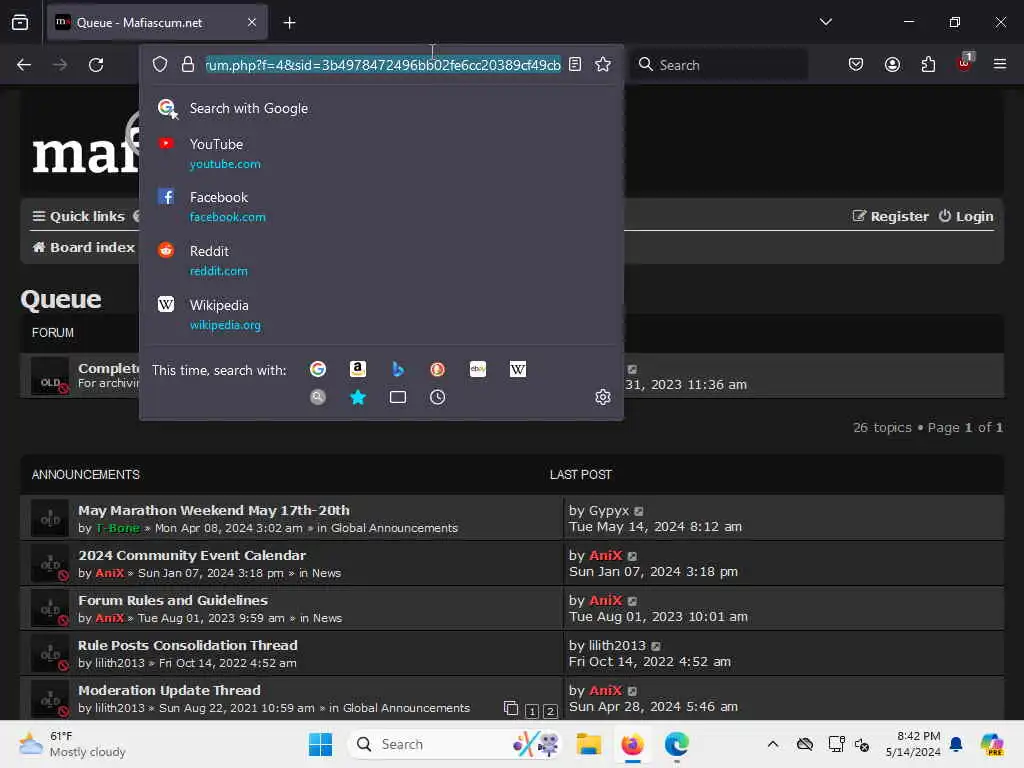Viewport: 1024px width, 768px height.
Task: Open the Quick links dropdown
Action: 78,216
